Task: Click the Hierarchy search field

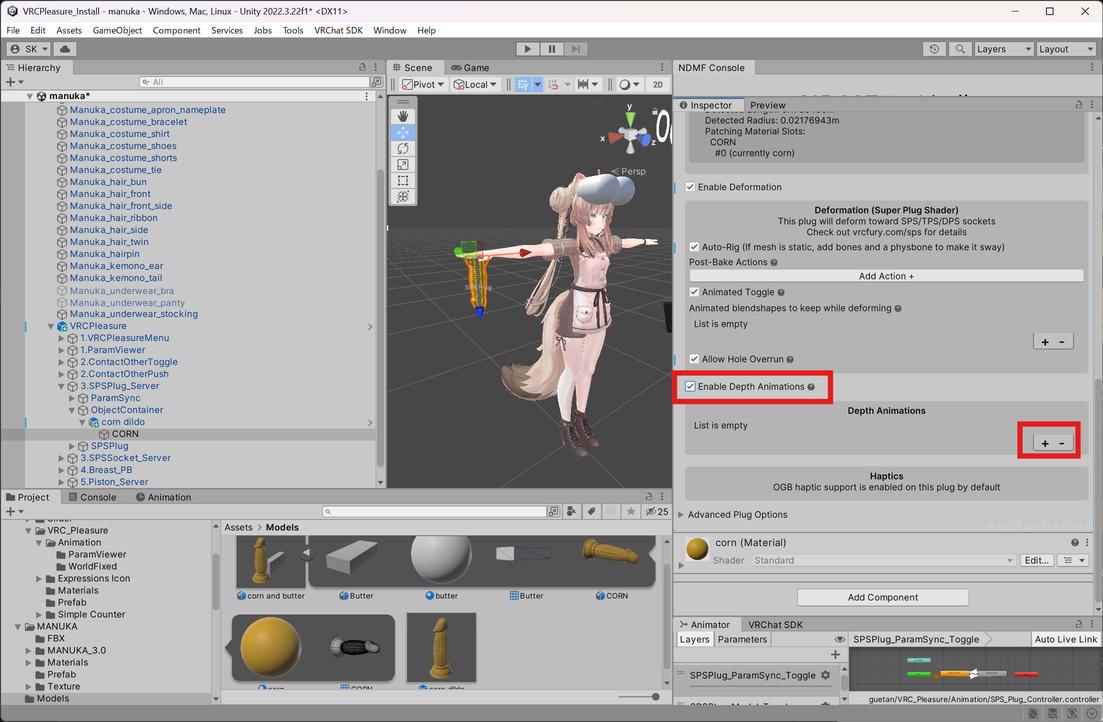Action: coord(255,82)
